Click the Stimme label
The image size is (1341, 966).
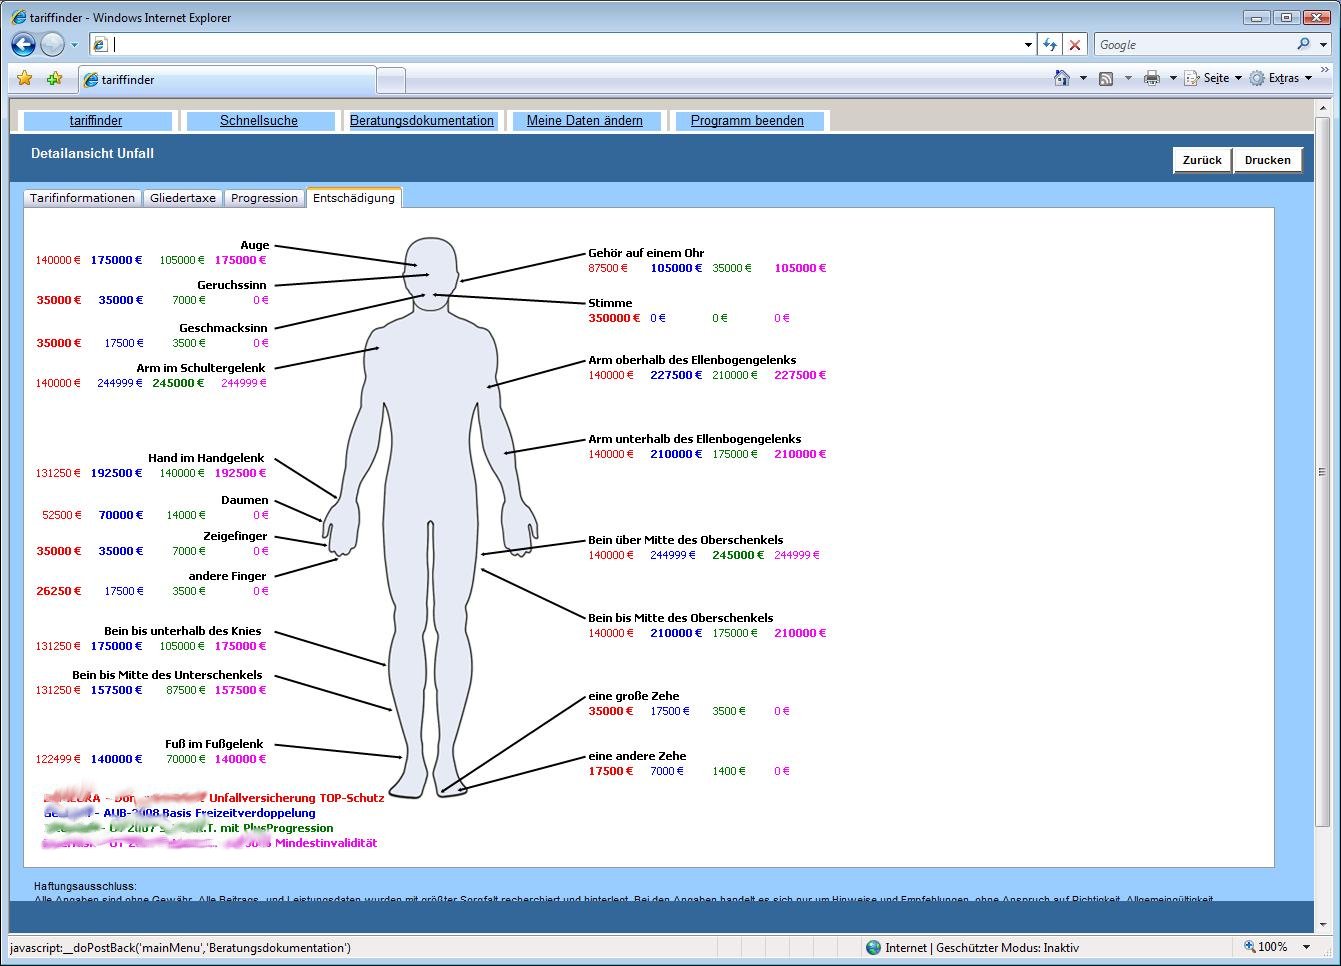tap(610, 303)
